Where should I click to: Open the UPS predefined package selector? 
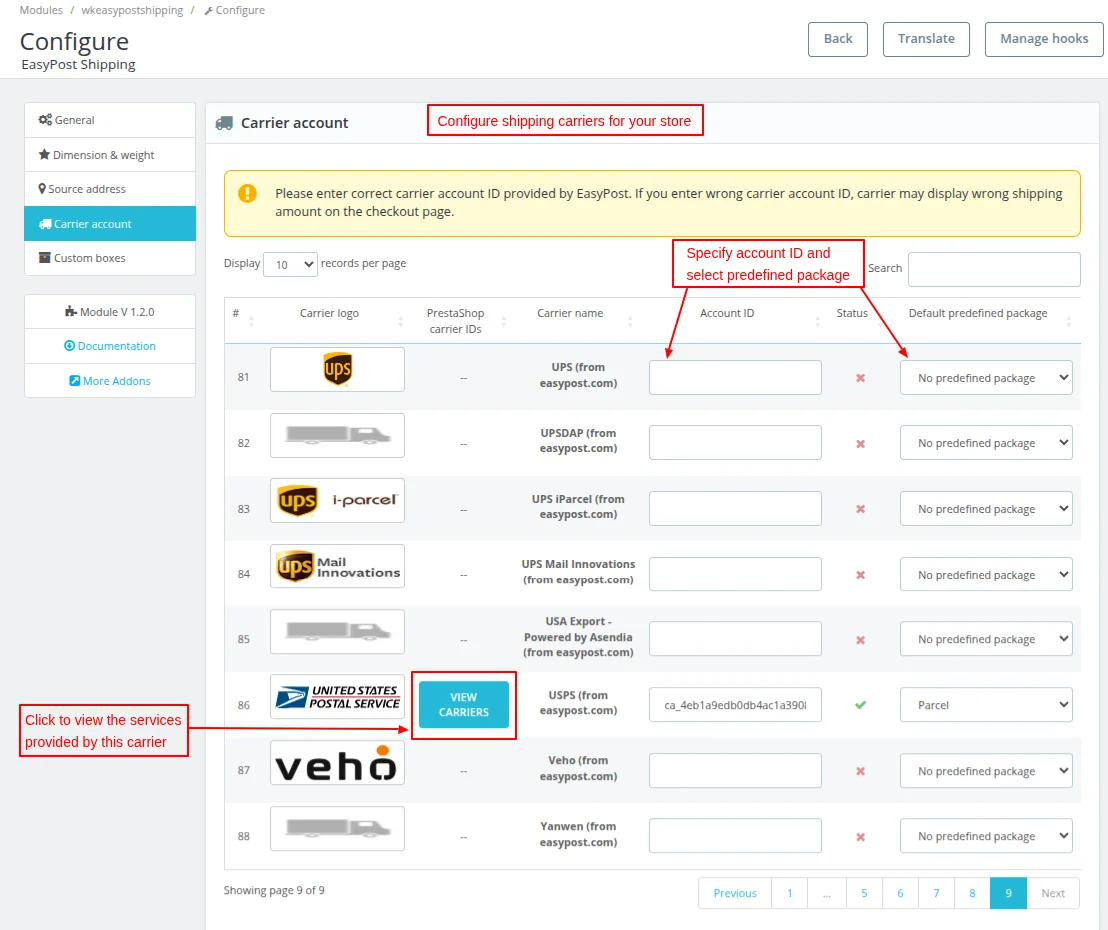tap(986, 377)
